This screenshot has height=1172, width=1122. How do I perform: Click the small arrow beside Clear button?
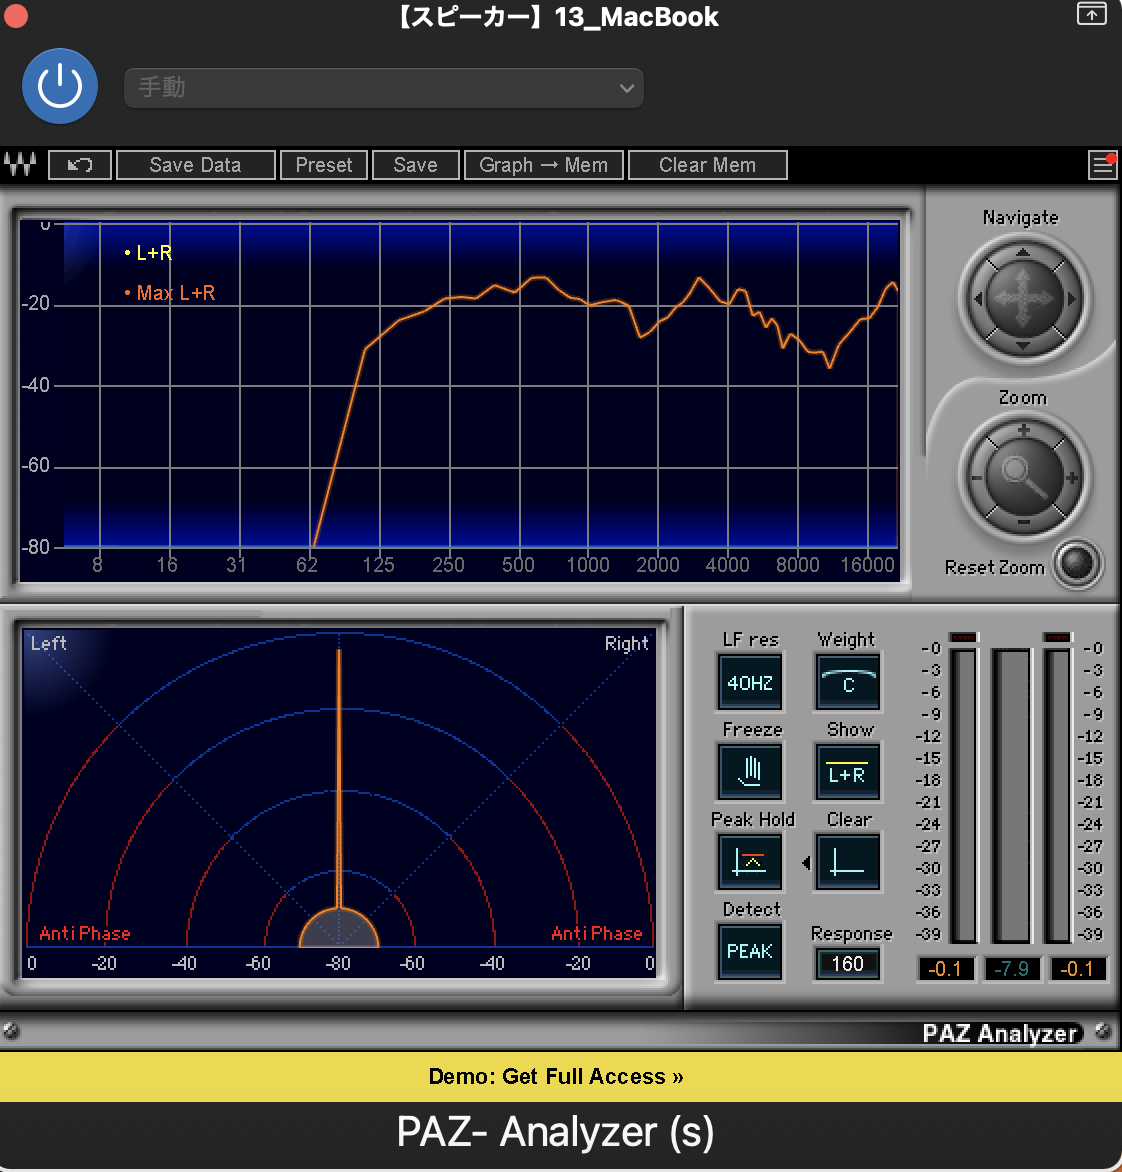pyautogui.click(x=806, y=863)
